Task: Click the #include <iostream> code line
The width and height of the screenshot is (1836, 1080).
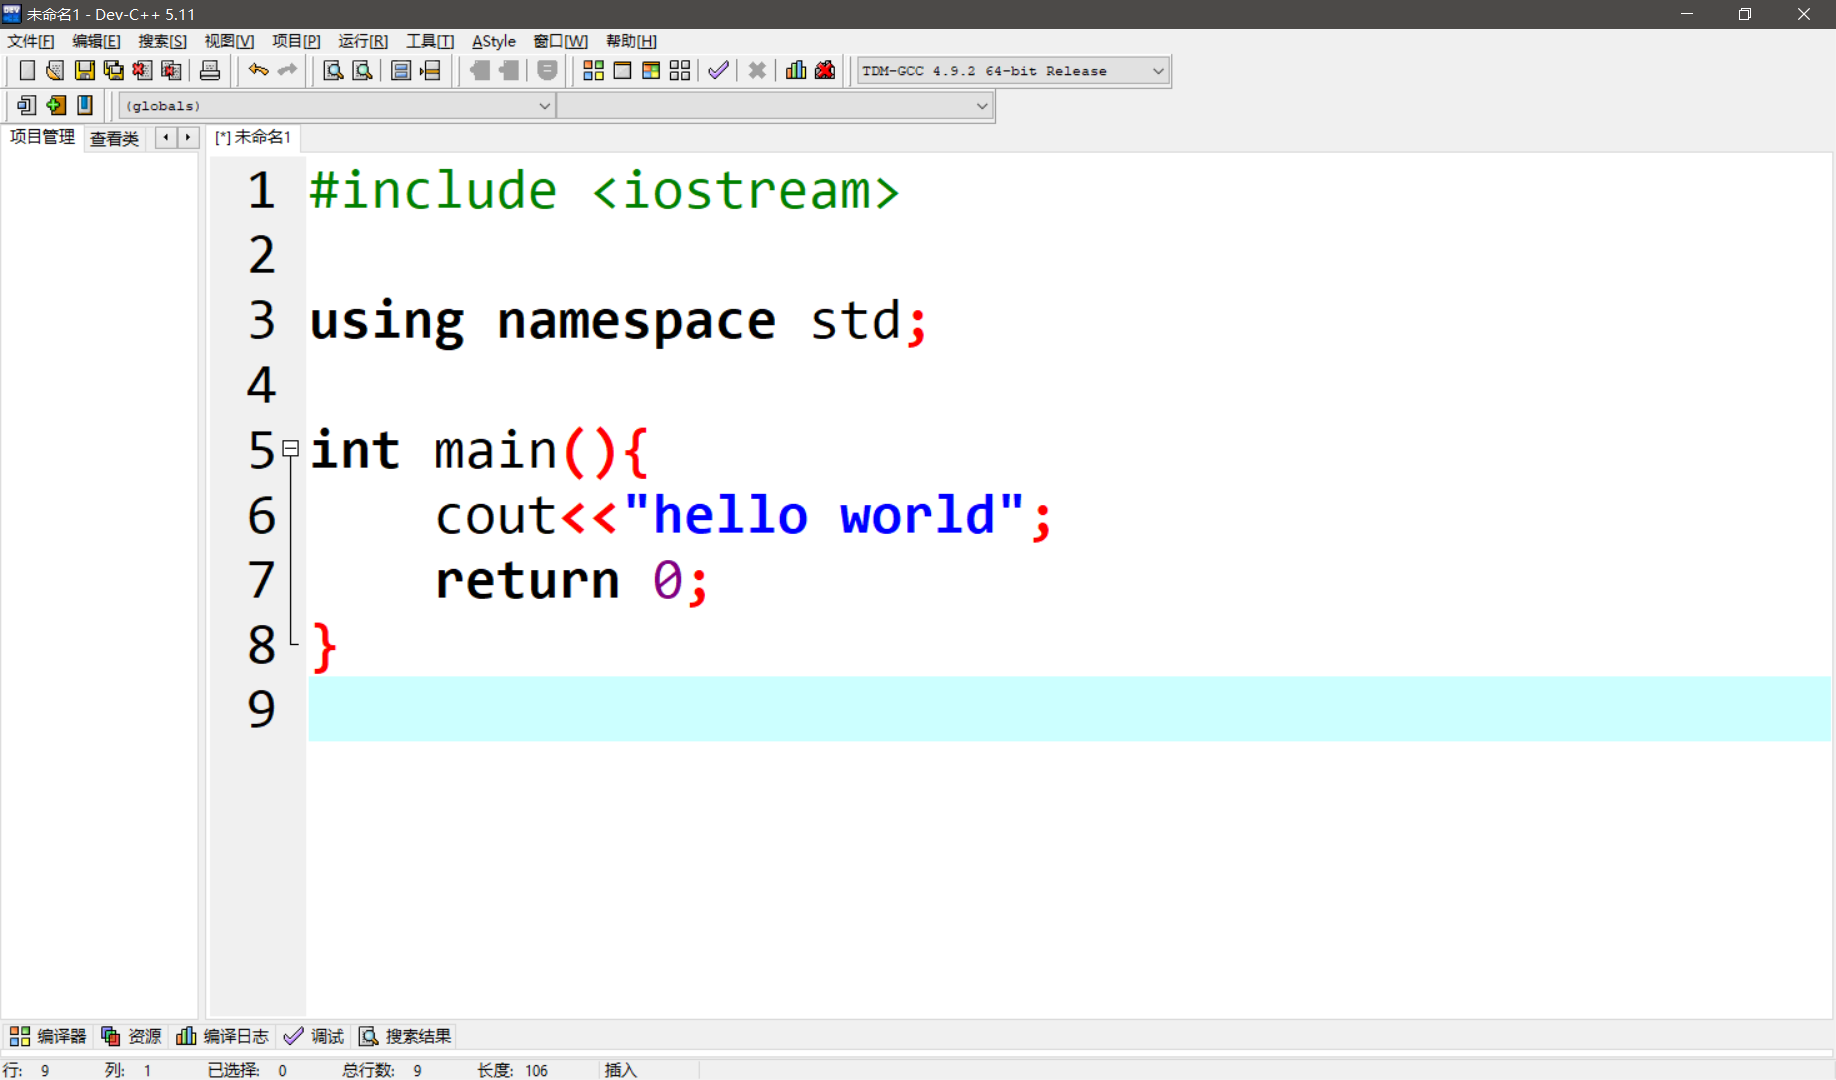Action: [605, 190]
